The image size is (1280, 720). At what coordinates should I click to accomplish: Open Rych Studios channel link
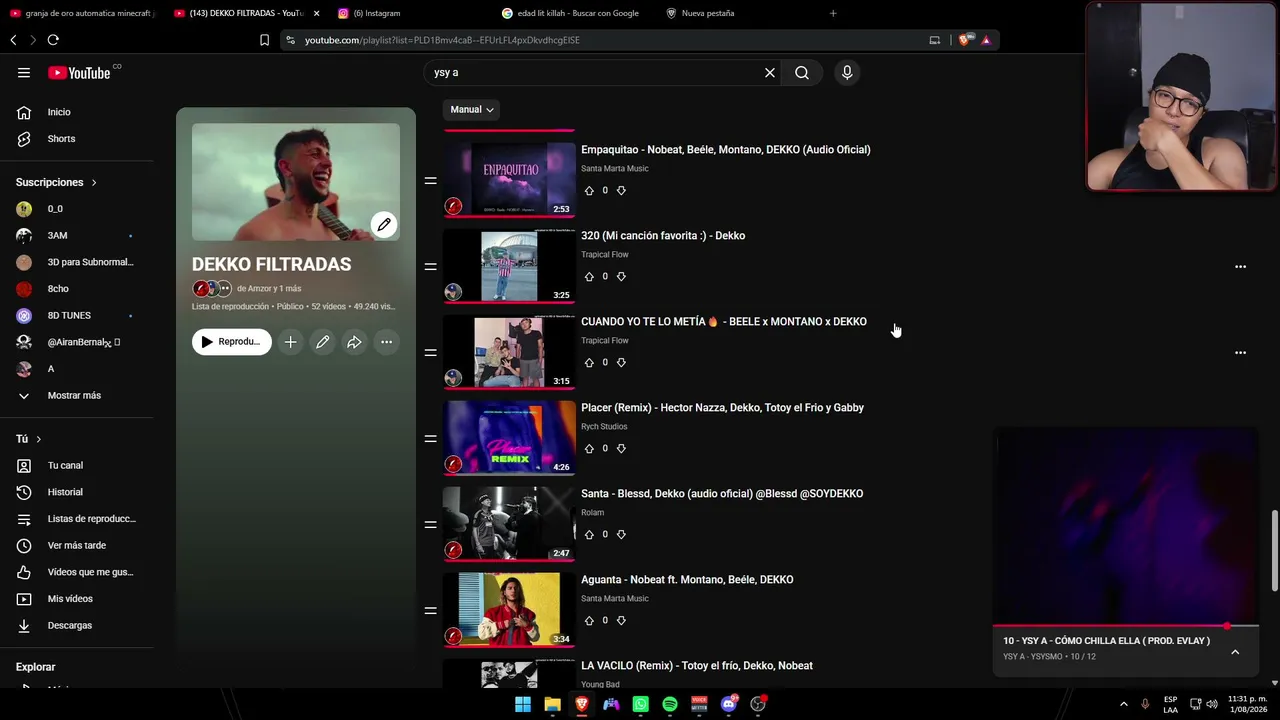tap(604, 427)
